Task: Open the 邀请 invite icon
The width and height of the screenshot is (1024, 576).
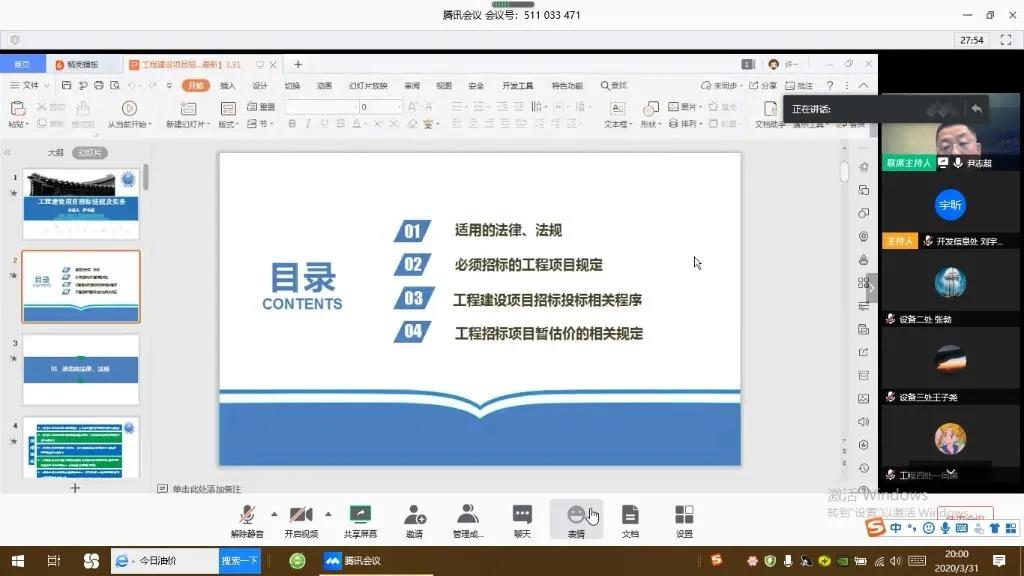Action: click(414, 515)
